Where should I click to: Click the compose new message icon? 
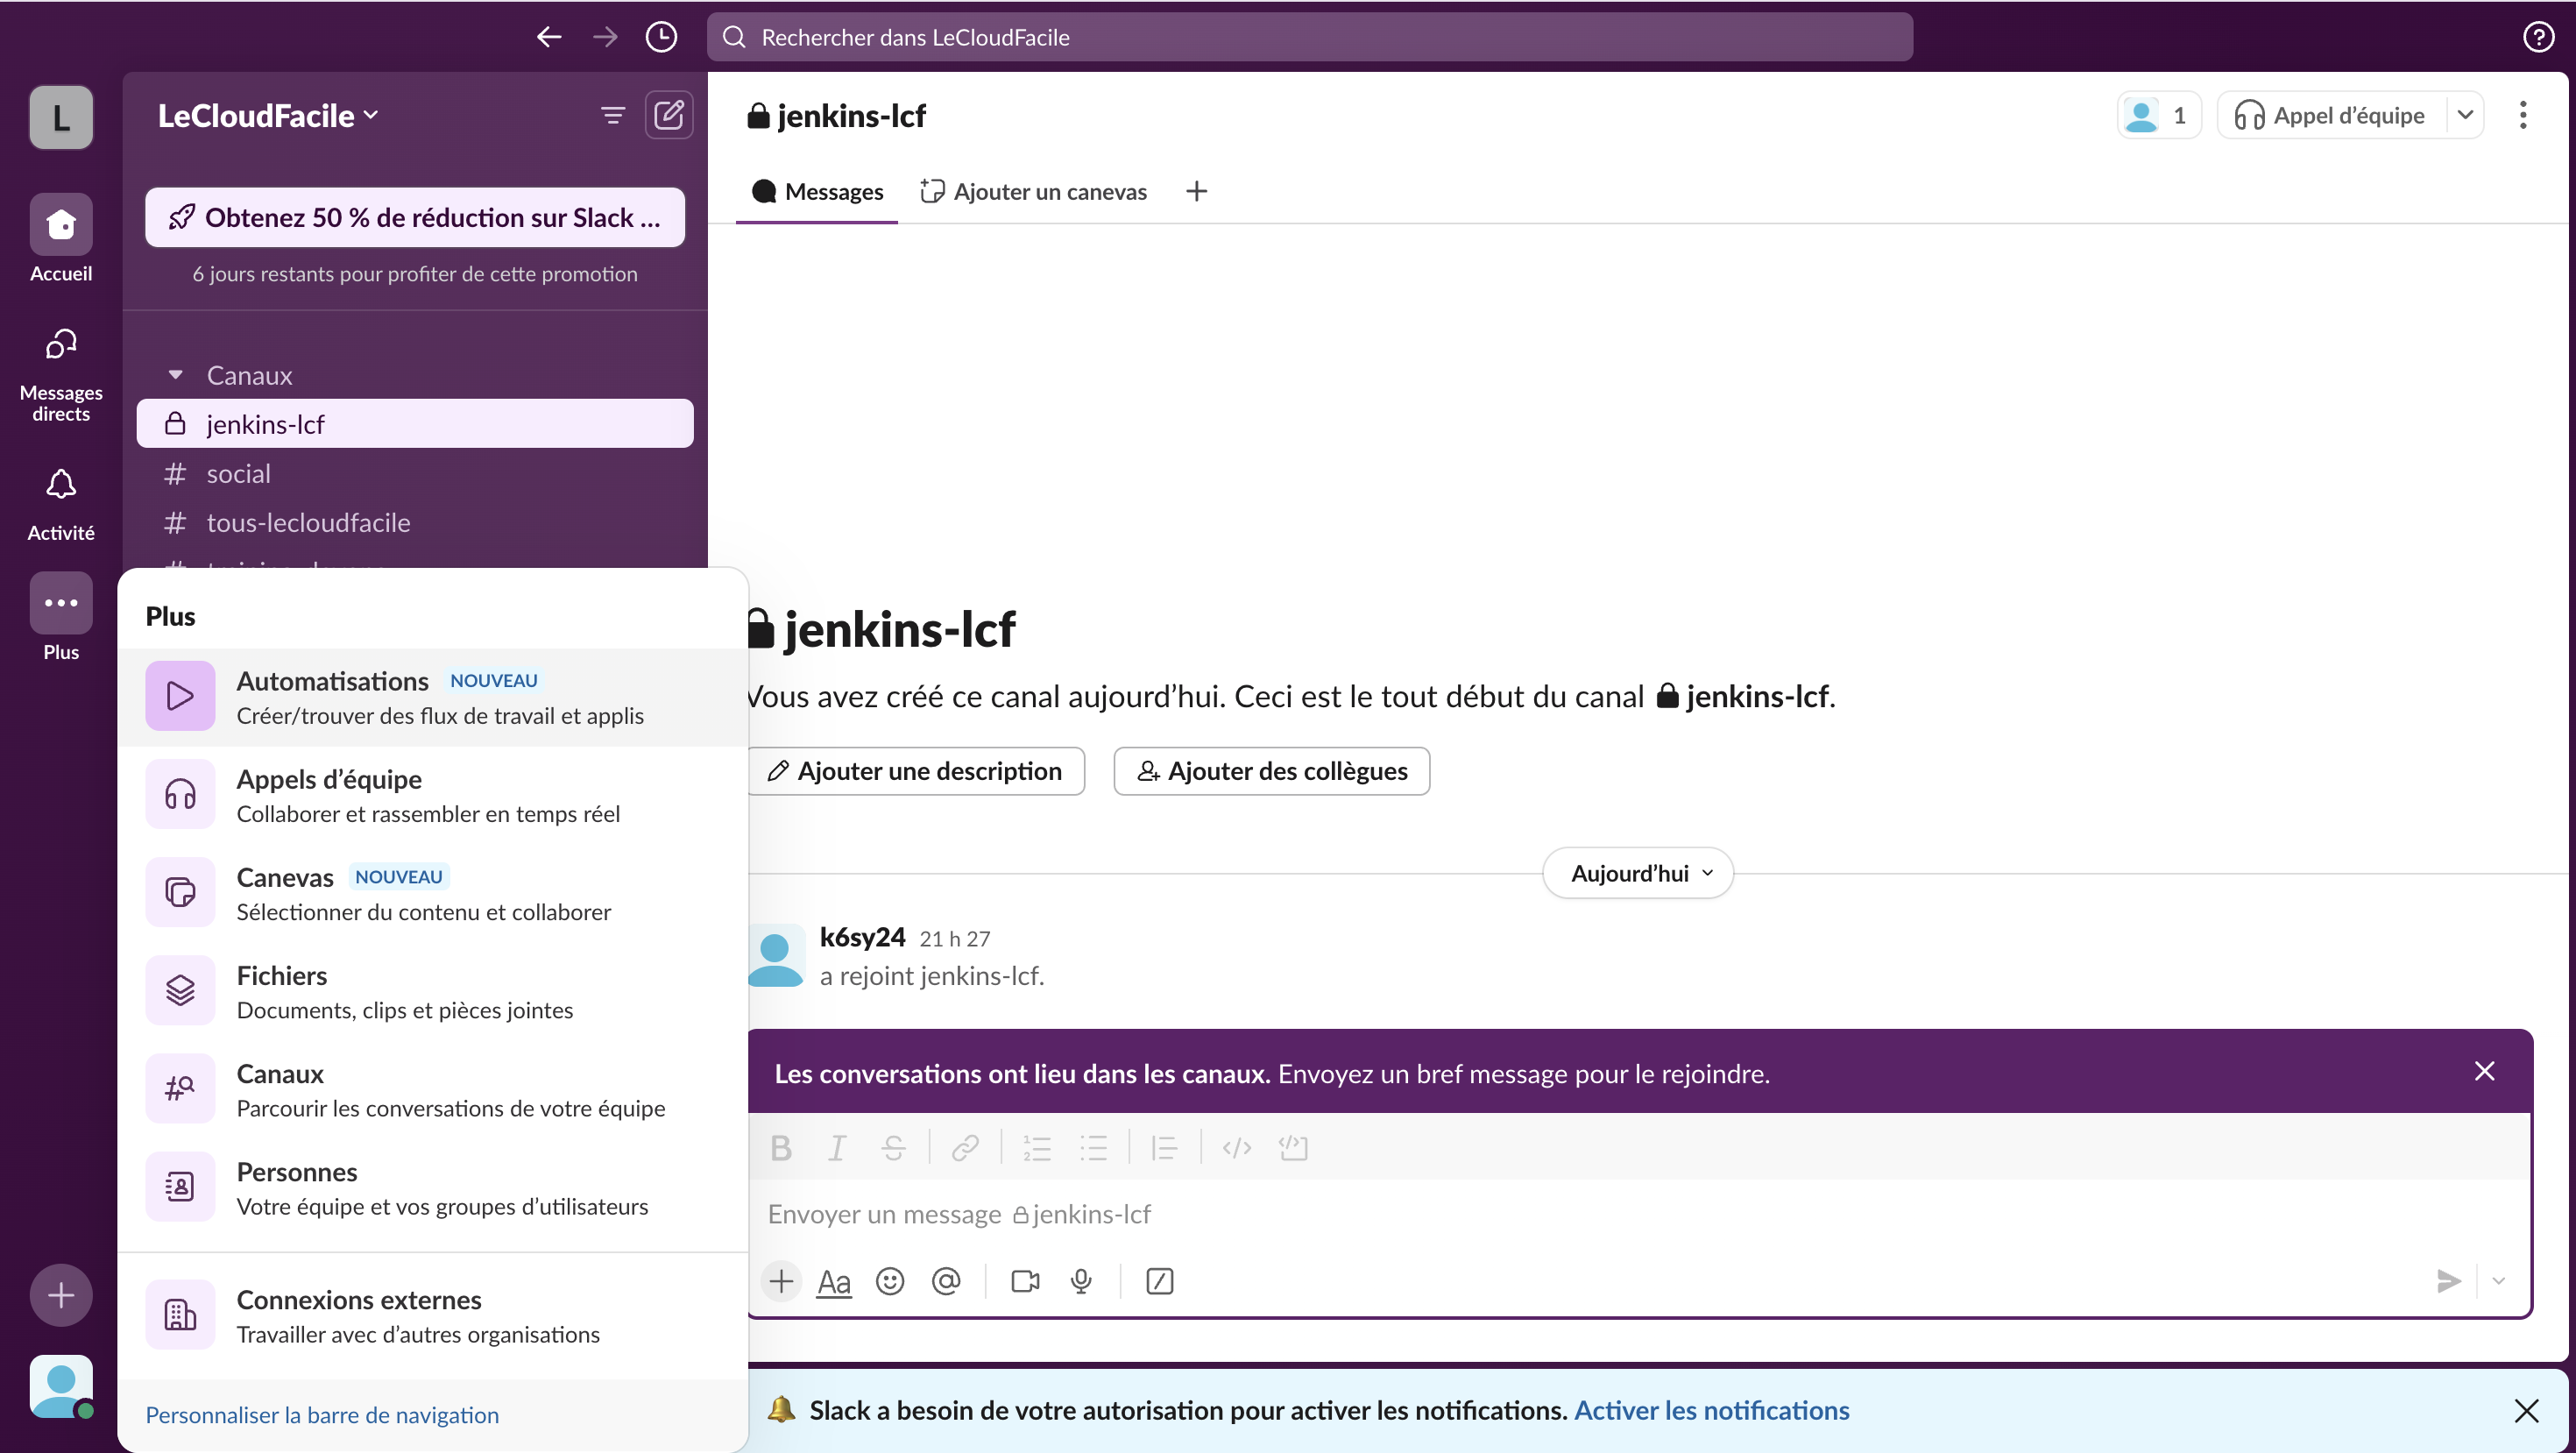tap(668, 115)
